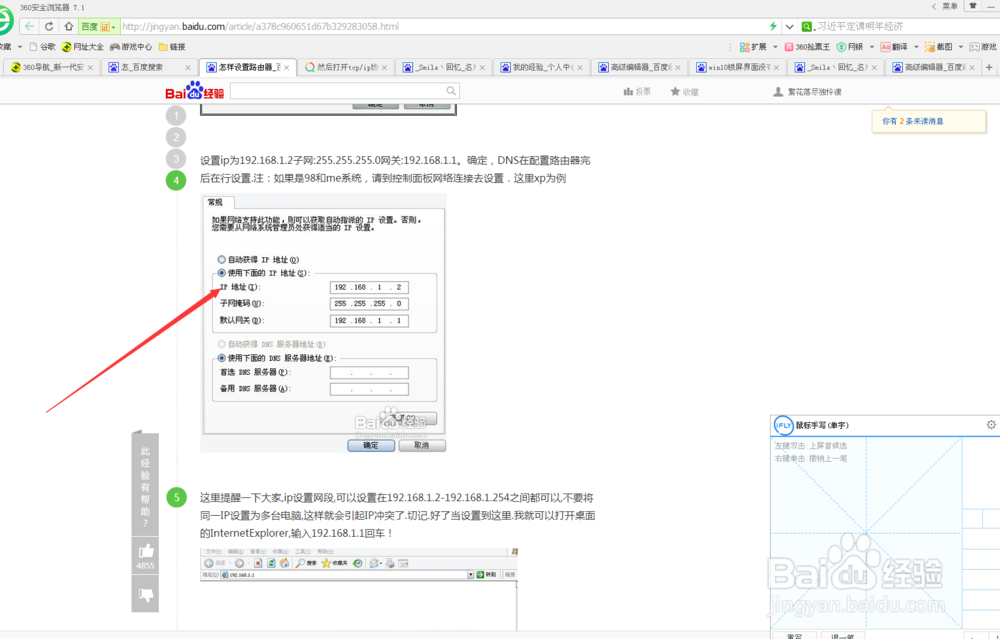
Task: Select the 自动获得 DNS 服务器地址 radio button
Action: (221, 344)
